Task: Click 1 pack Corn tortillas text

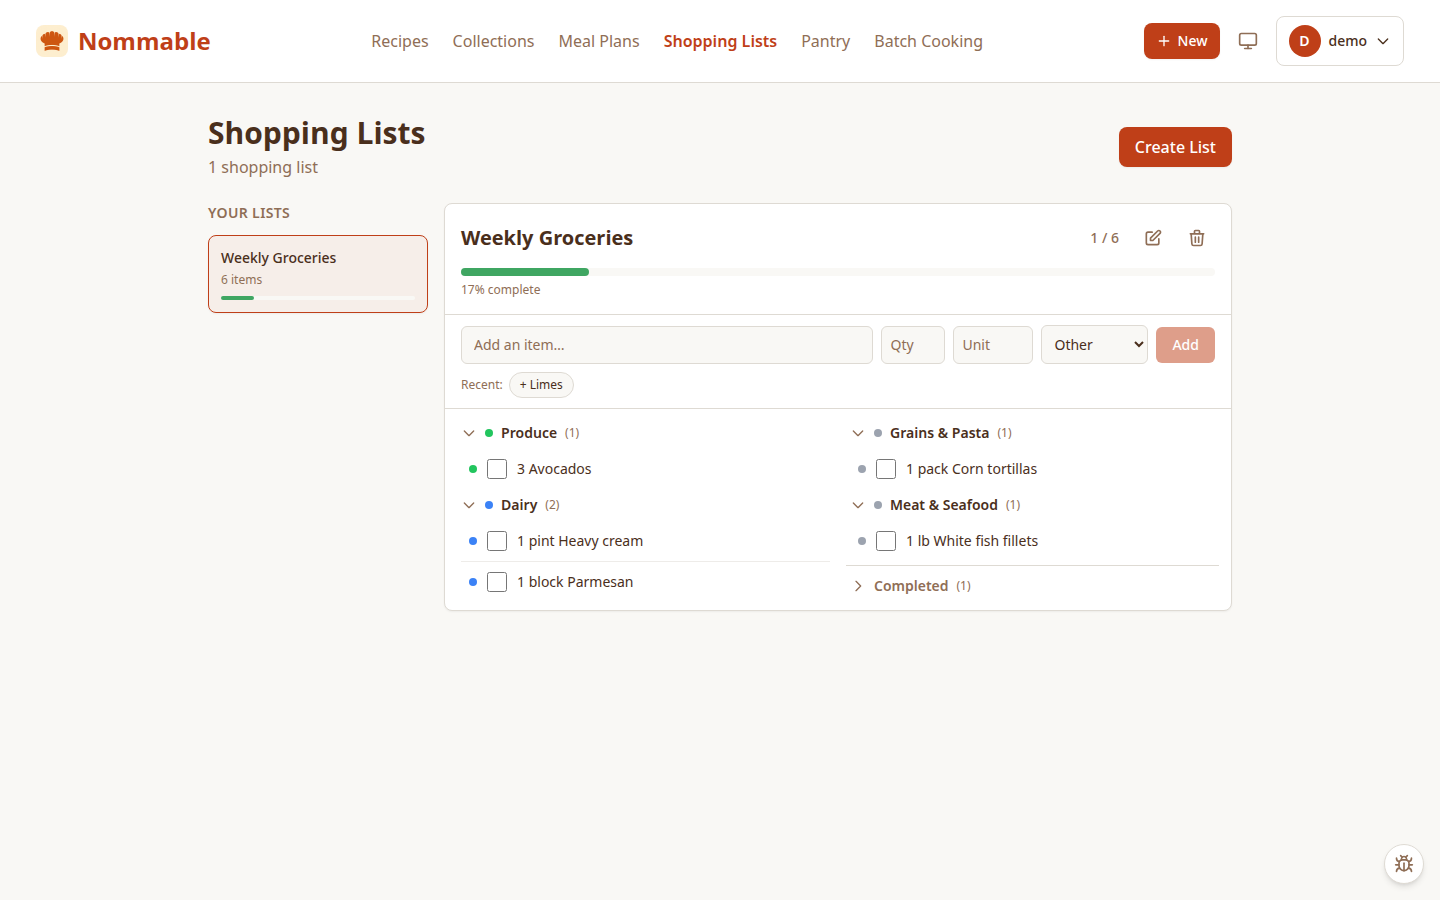Action: (x=972, y=469)
